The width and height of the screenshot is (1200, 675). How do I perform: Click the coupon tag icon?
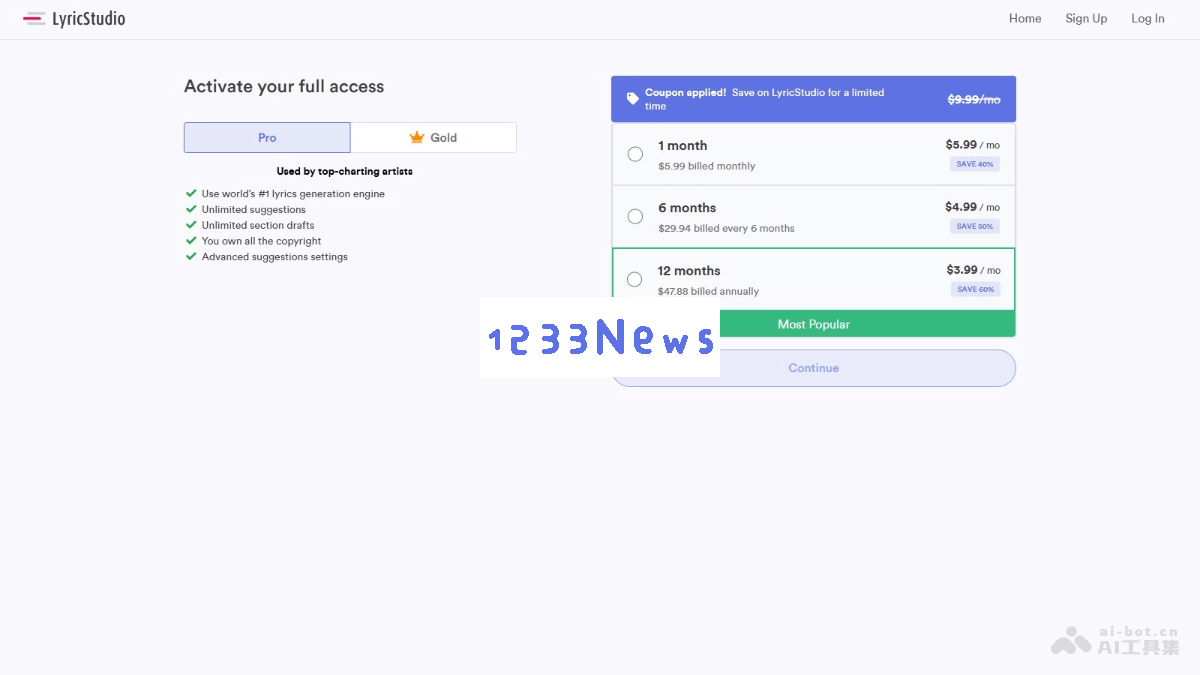coord(633,99)
